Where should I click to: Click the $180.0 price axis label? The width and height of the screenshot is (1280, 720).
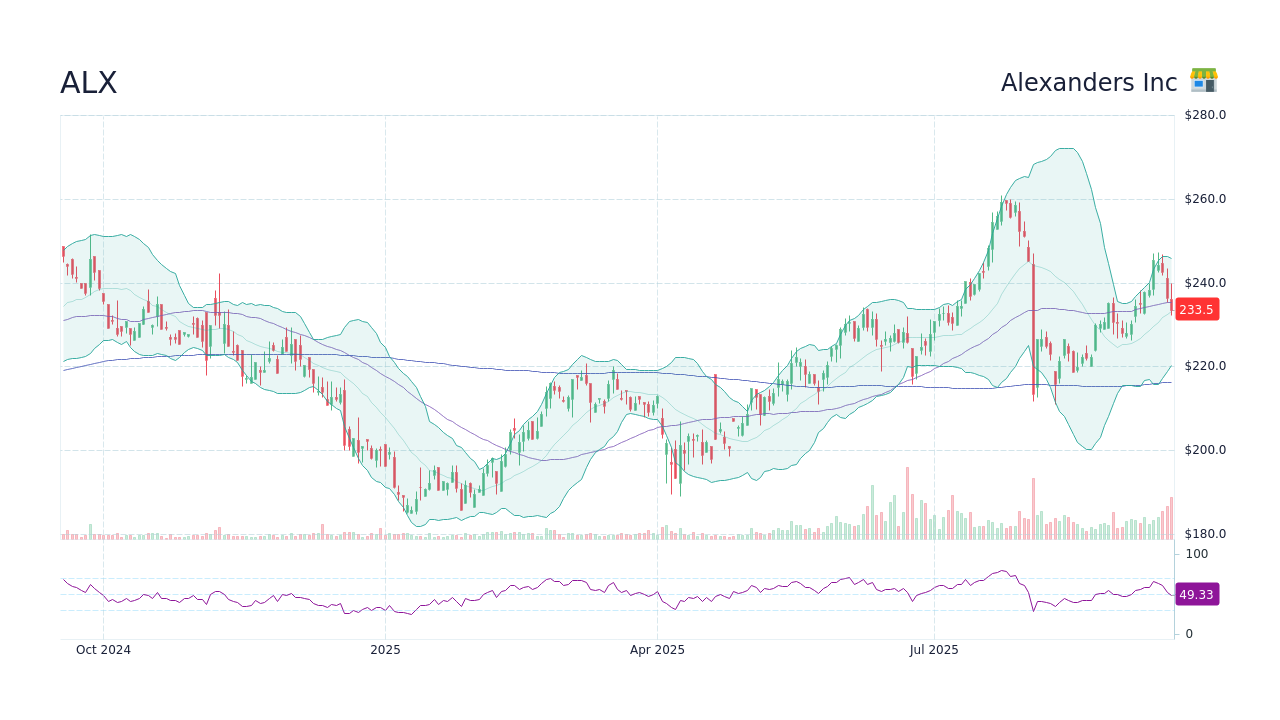[1205, 534]
